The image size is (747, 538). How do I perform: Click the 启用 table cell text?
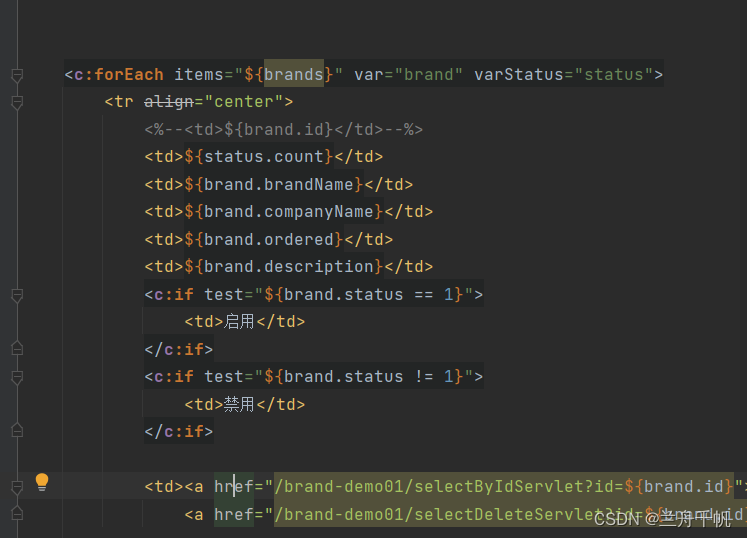[x=239, y=322]
